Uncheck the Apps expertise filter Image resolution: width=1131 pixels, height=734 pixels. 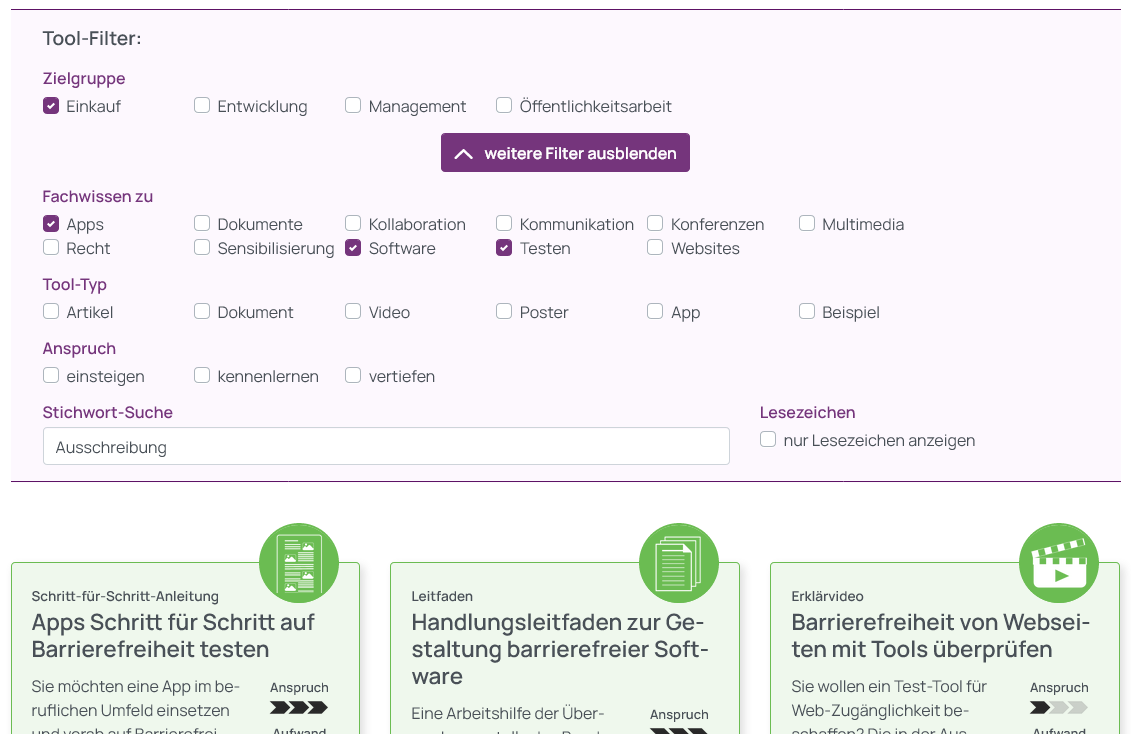(x=50, y=224)
